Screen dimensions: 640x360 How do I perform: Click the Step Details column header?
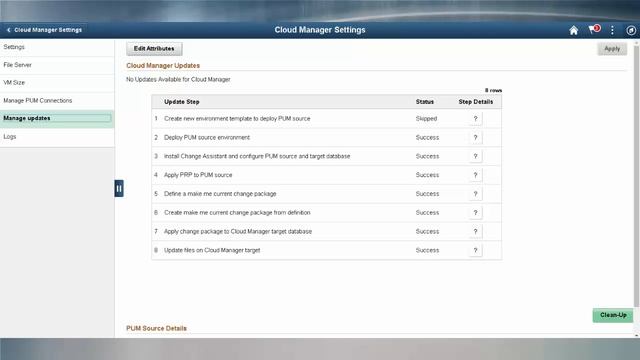point(476,102)
